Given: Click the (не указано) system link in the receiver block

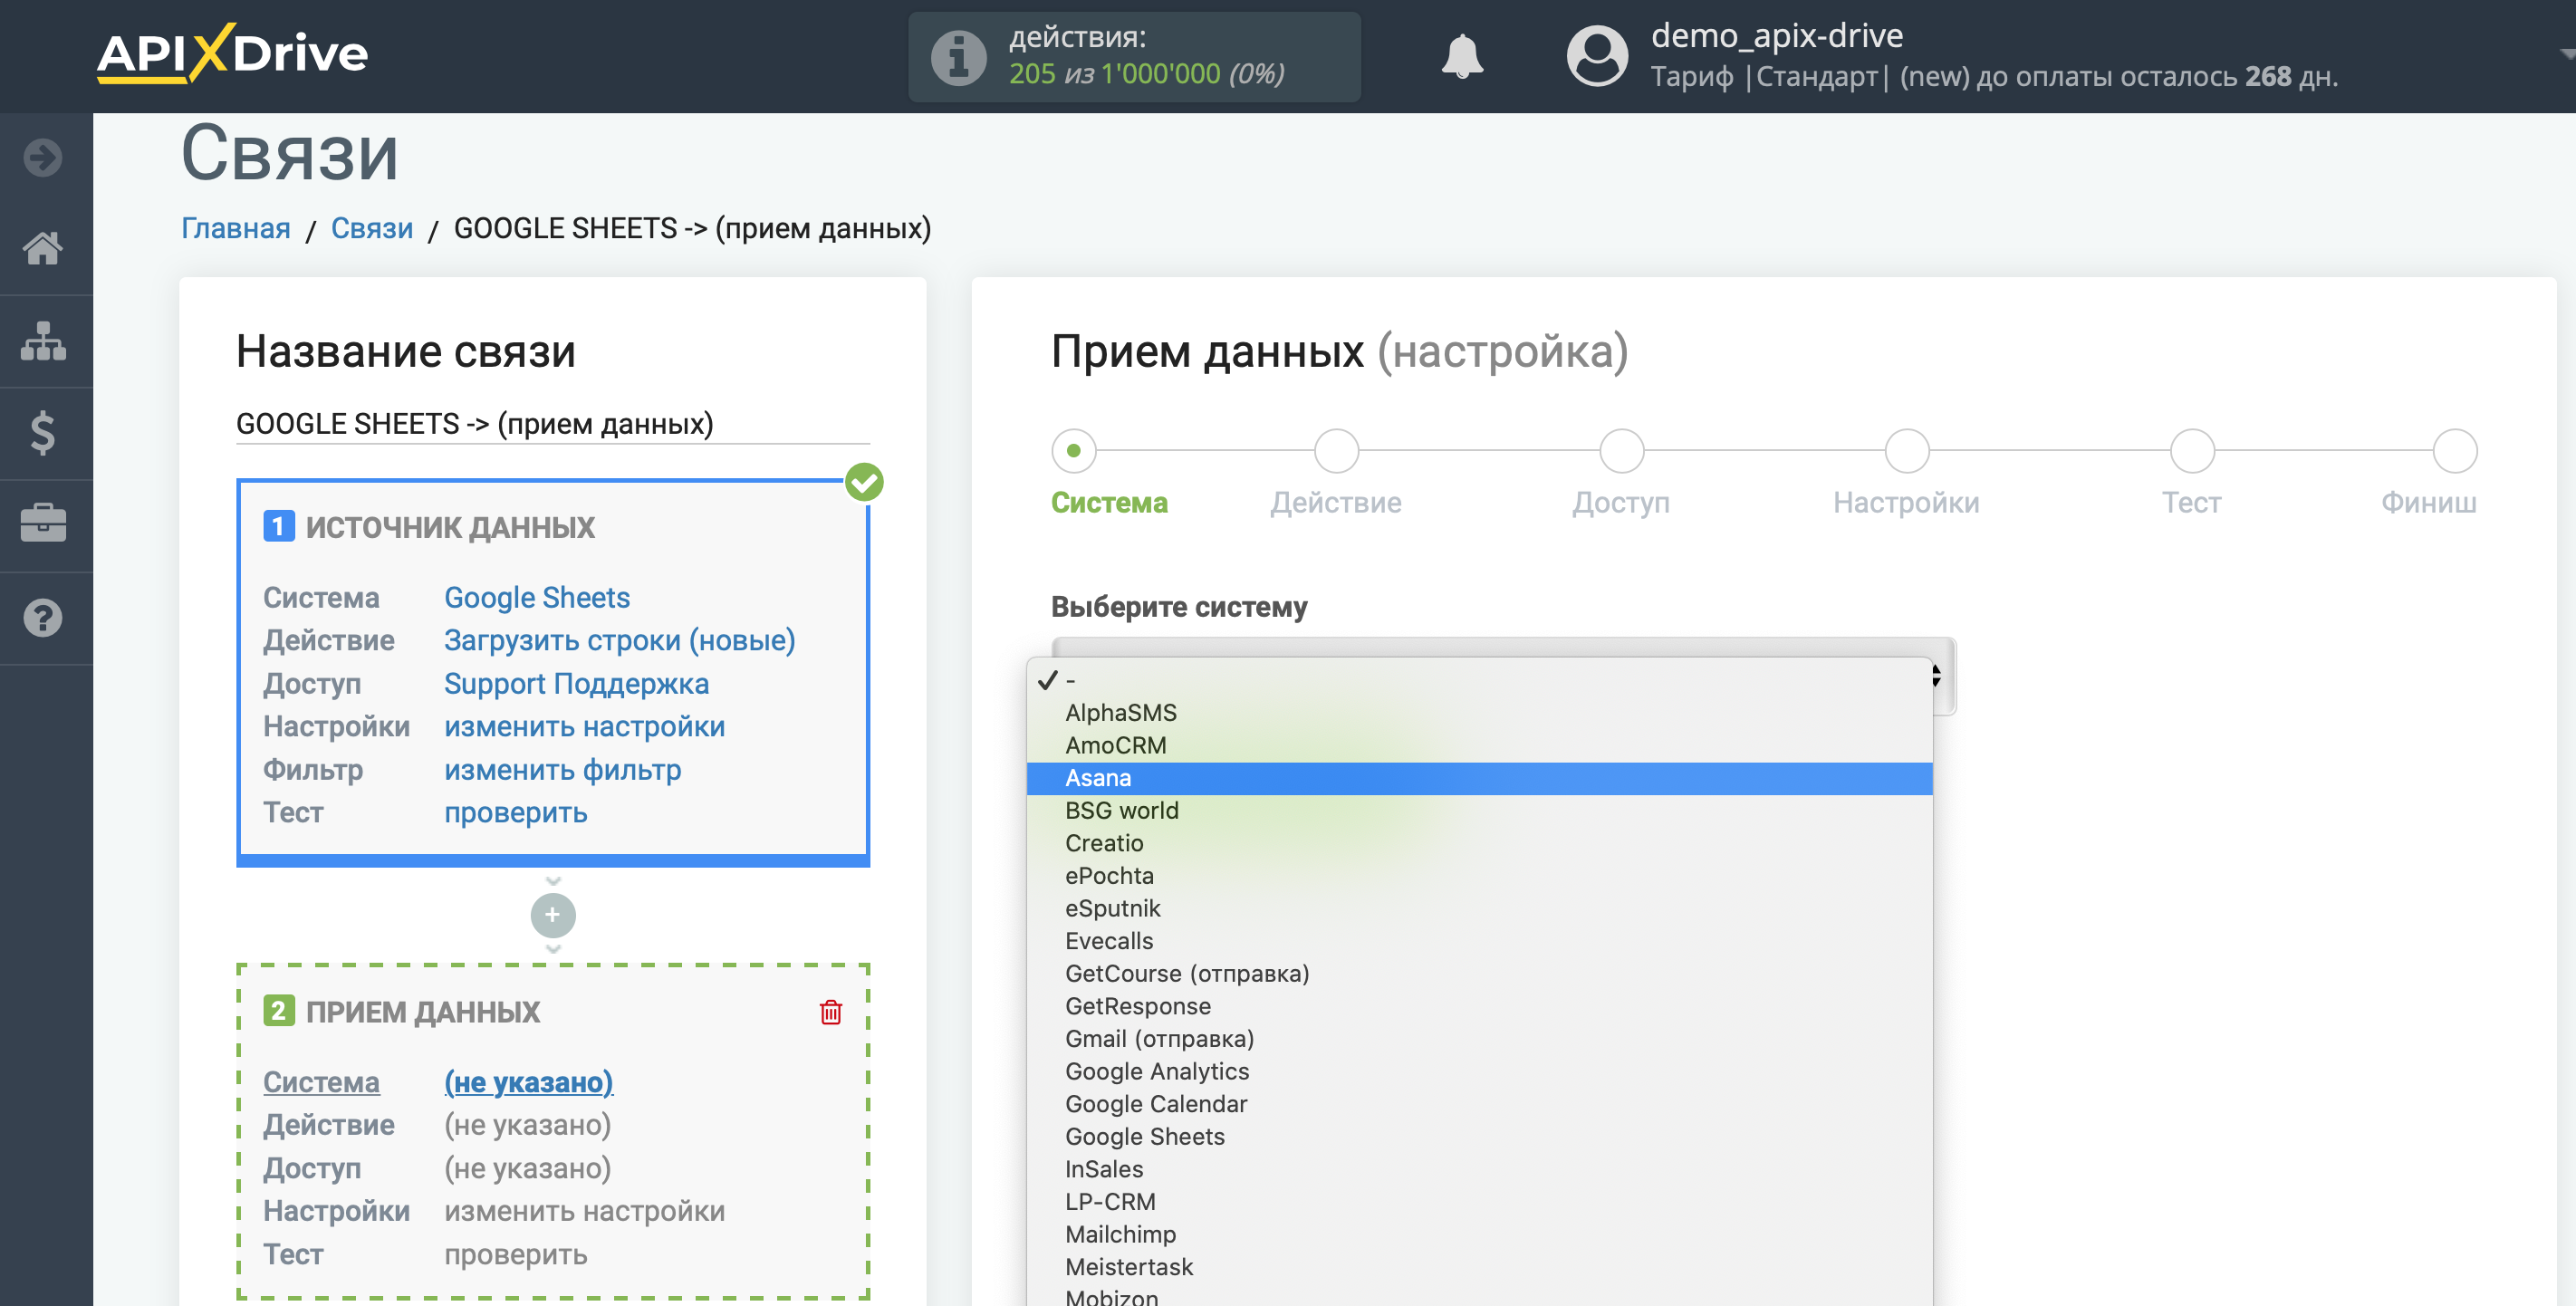Looking at the screenshot, I should pos(529,1082).
